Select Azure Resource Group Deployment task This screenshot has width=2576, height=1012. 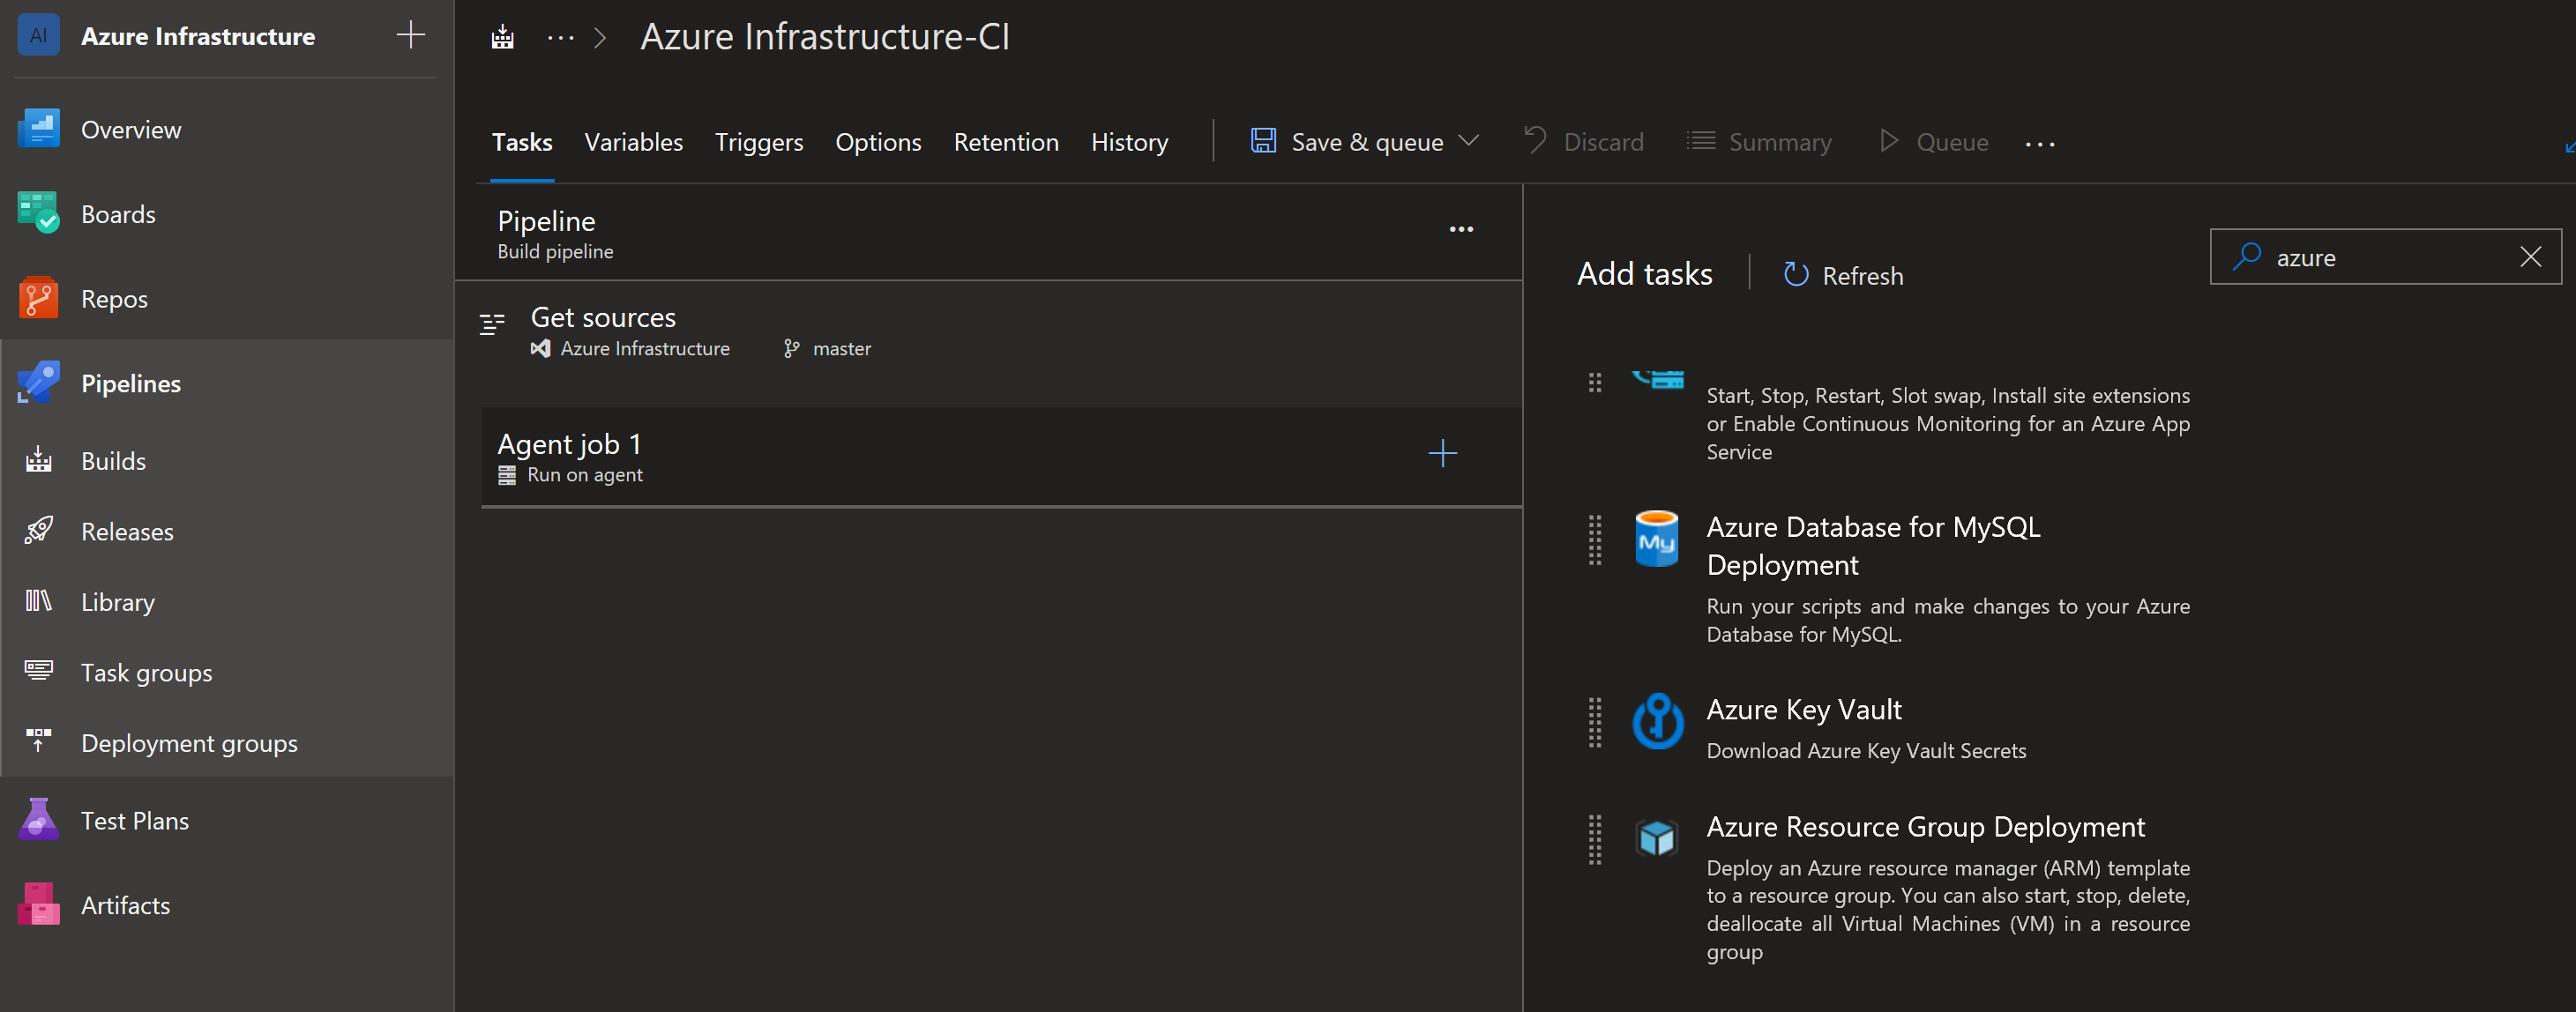pos(1890,887)
